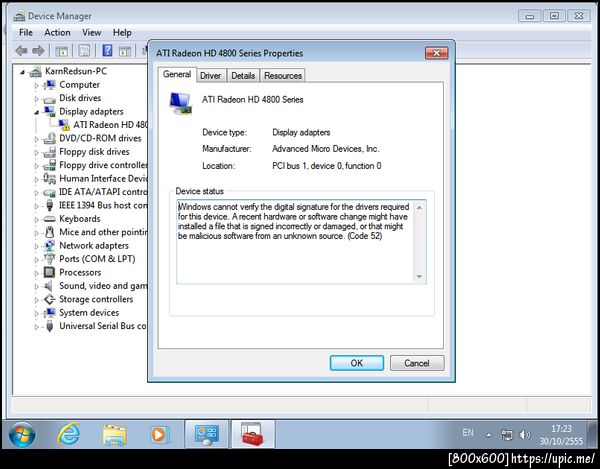Click the Device status scrollbar down arrow
Screen dimensions: 600x469
(419, 277)
